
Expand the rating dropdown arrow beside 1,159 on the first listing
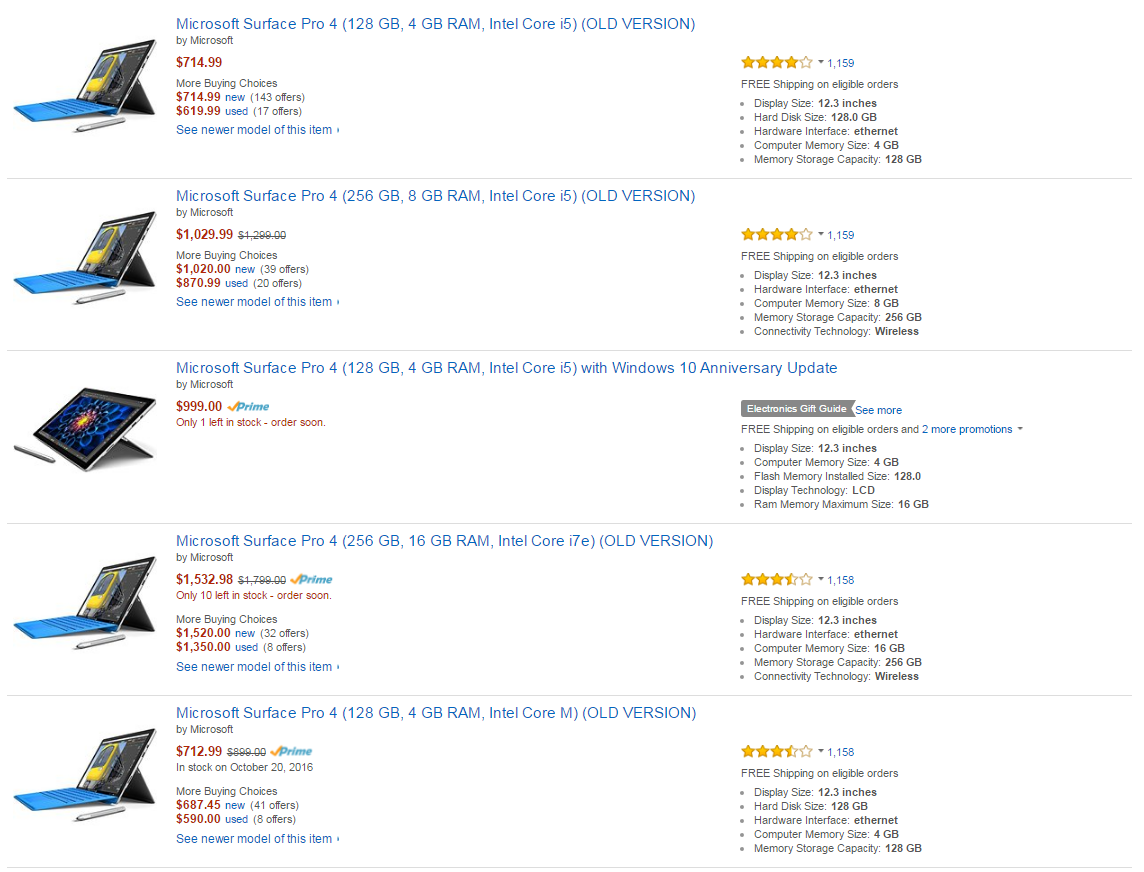click(x=821, y=62)
